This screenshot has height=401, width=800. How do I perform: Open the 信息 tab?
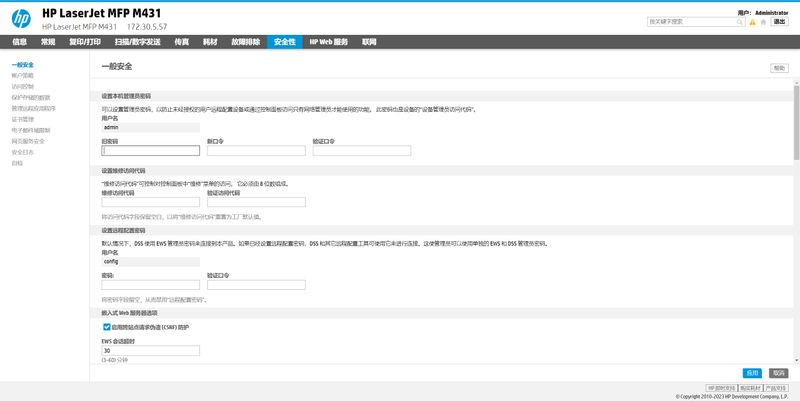19,42
